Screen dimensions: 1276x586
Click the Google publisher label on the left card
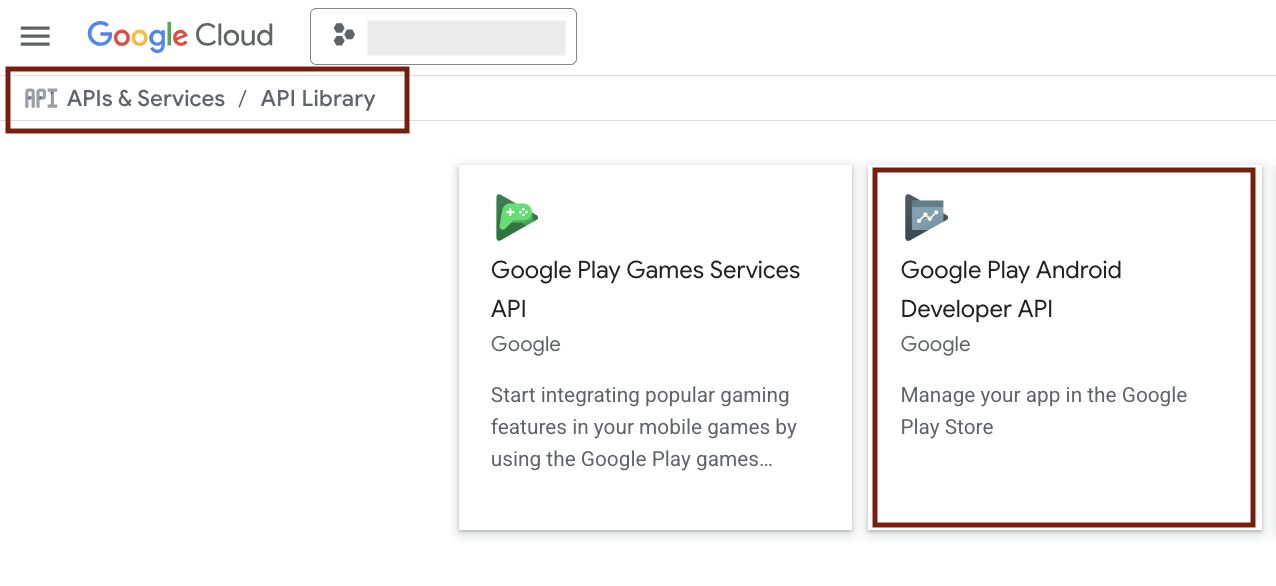point(525,344)
